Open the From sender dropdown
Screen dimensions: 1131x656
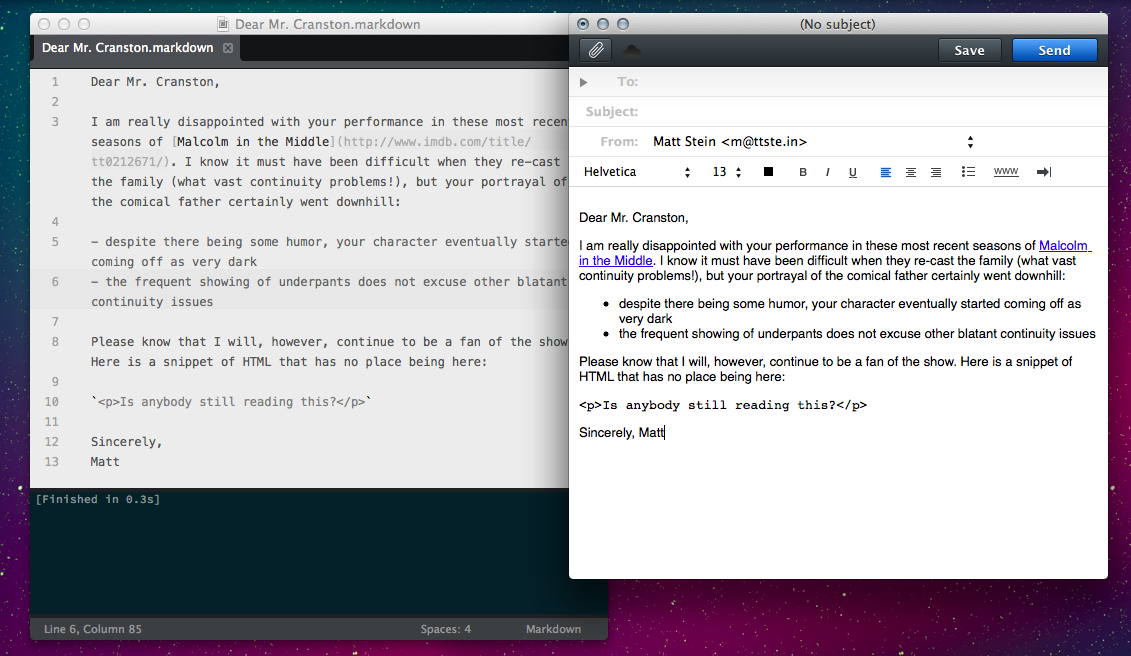pyautogui.click(x=813, y=141)
